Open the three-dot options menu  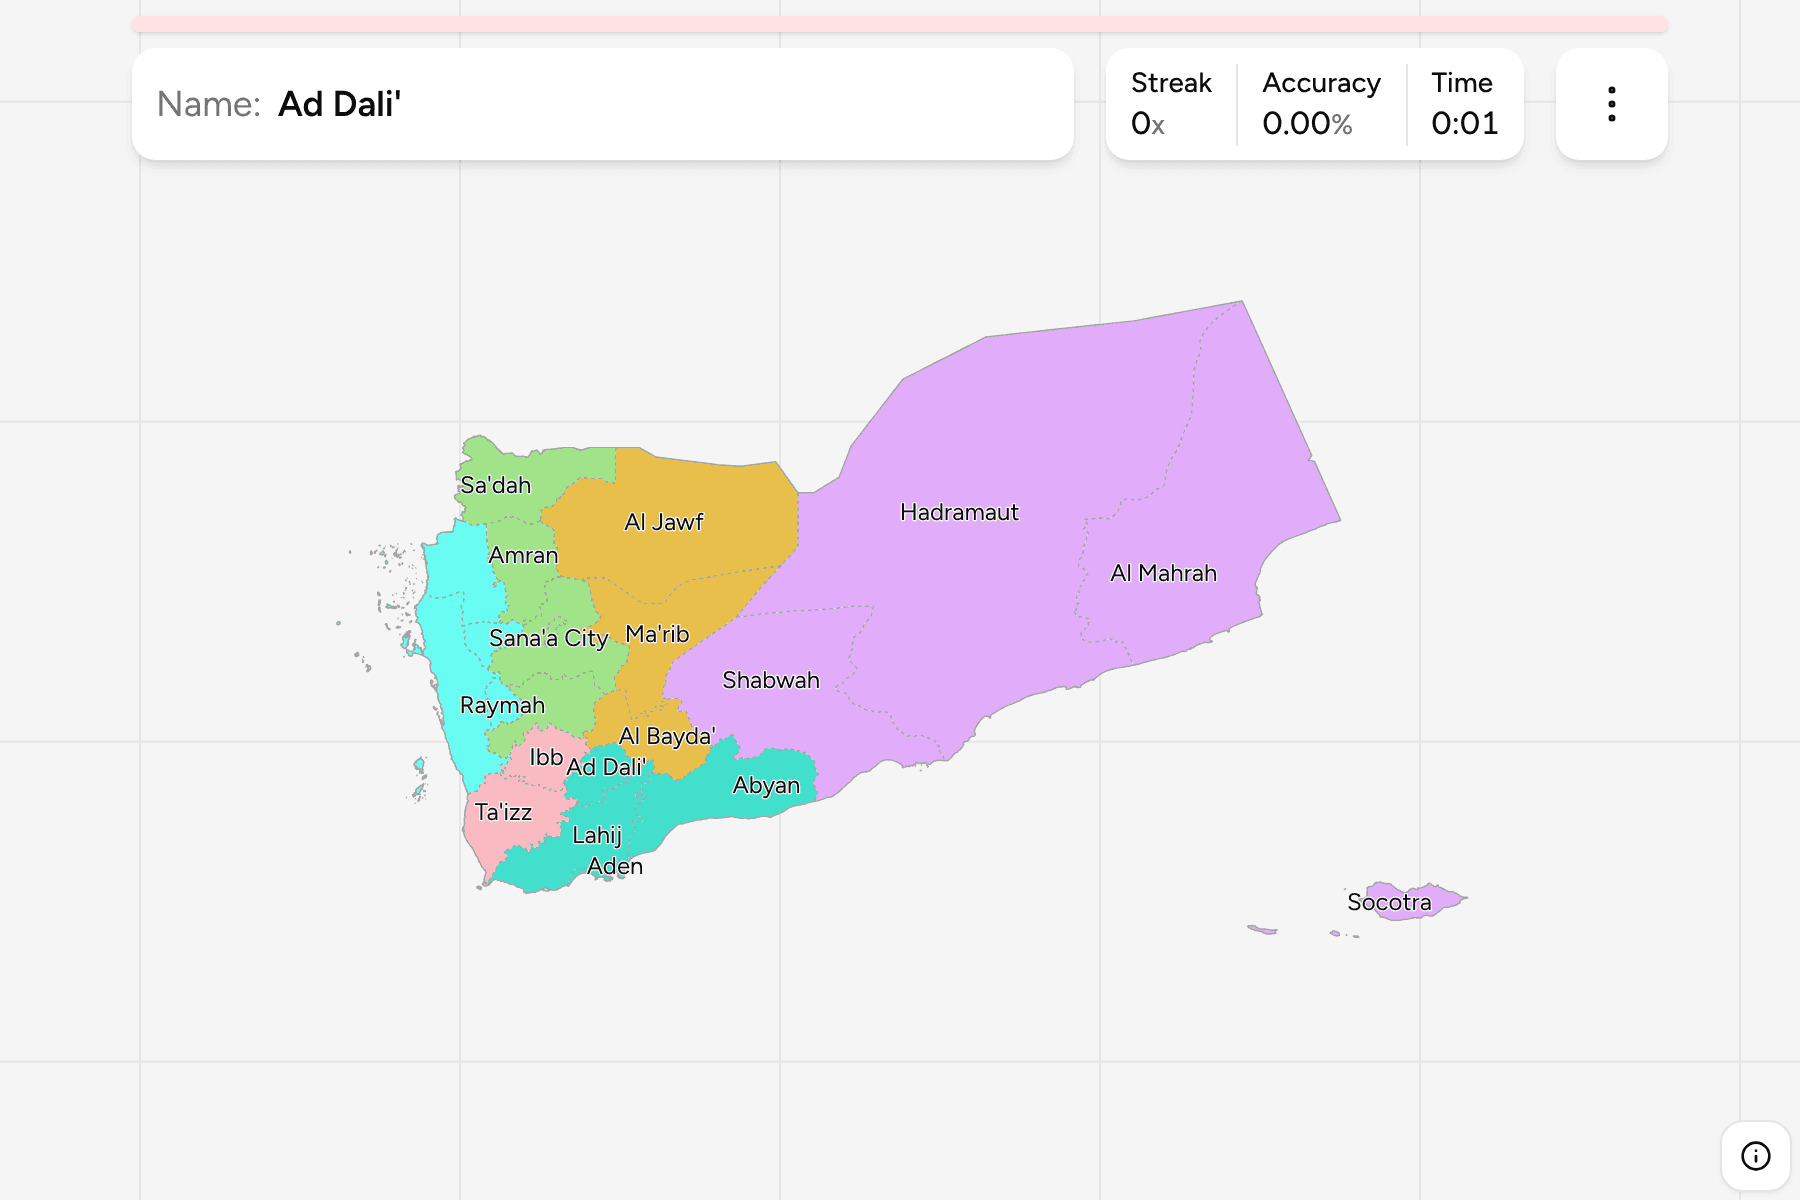(1611, 104)
